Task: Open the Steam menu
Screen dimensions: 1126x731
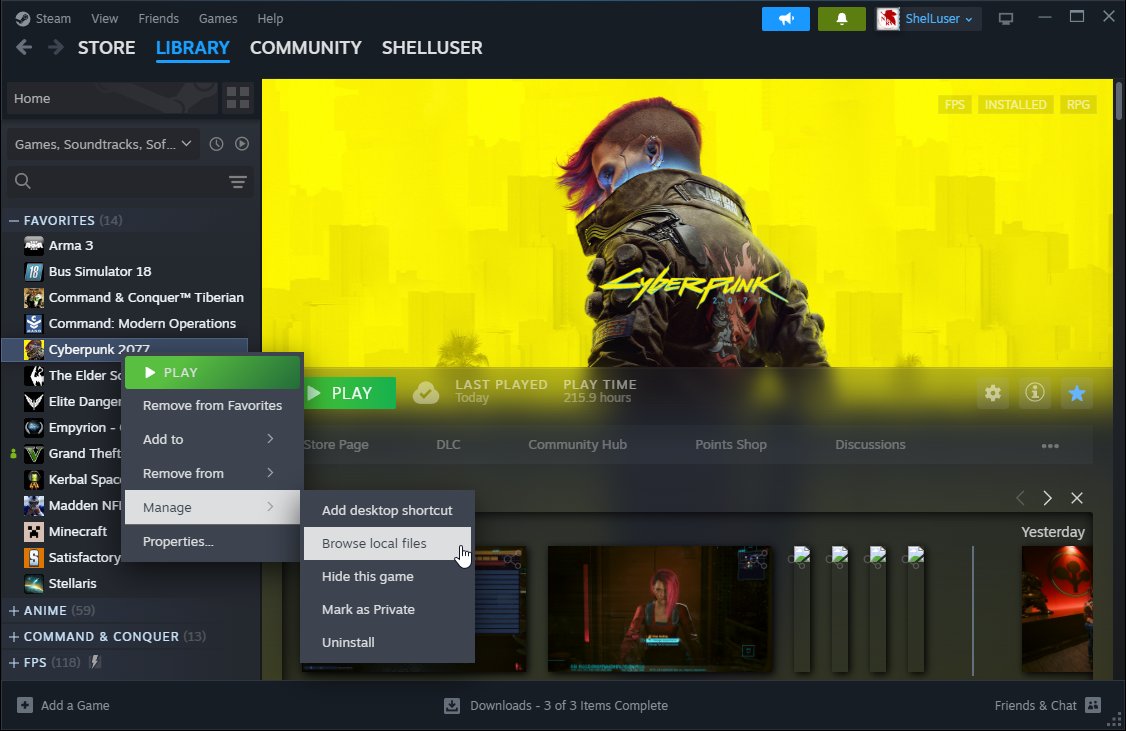Action: (53, 19)
